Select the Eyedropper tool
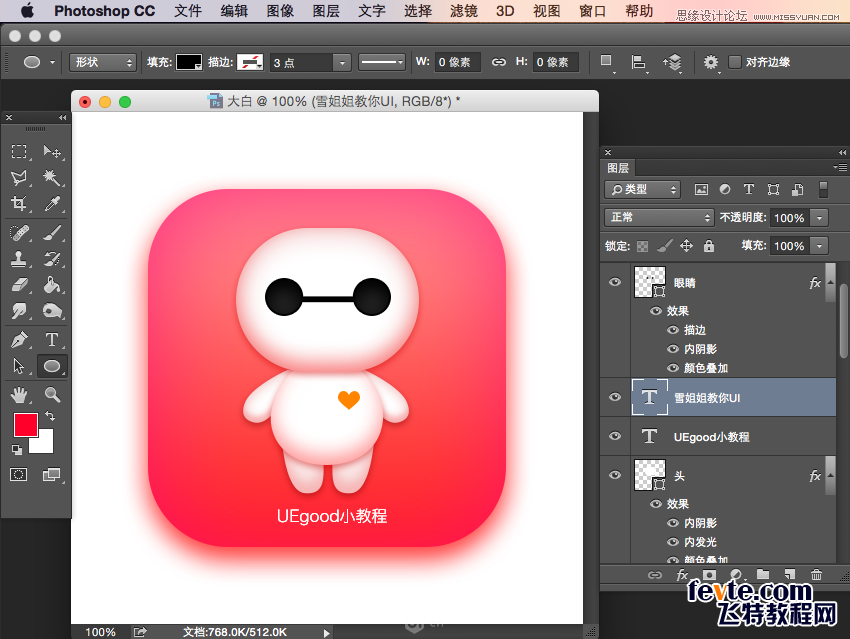 click(52, 204)
